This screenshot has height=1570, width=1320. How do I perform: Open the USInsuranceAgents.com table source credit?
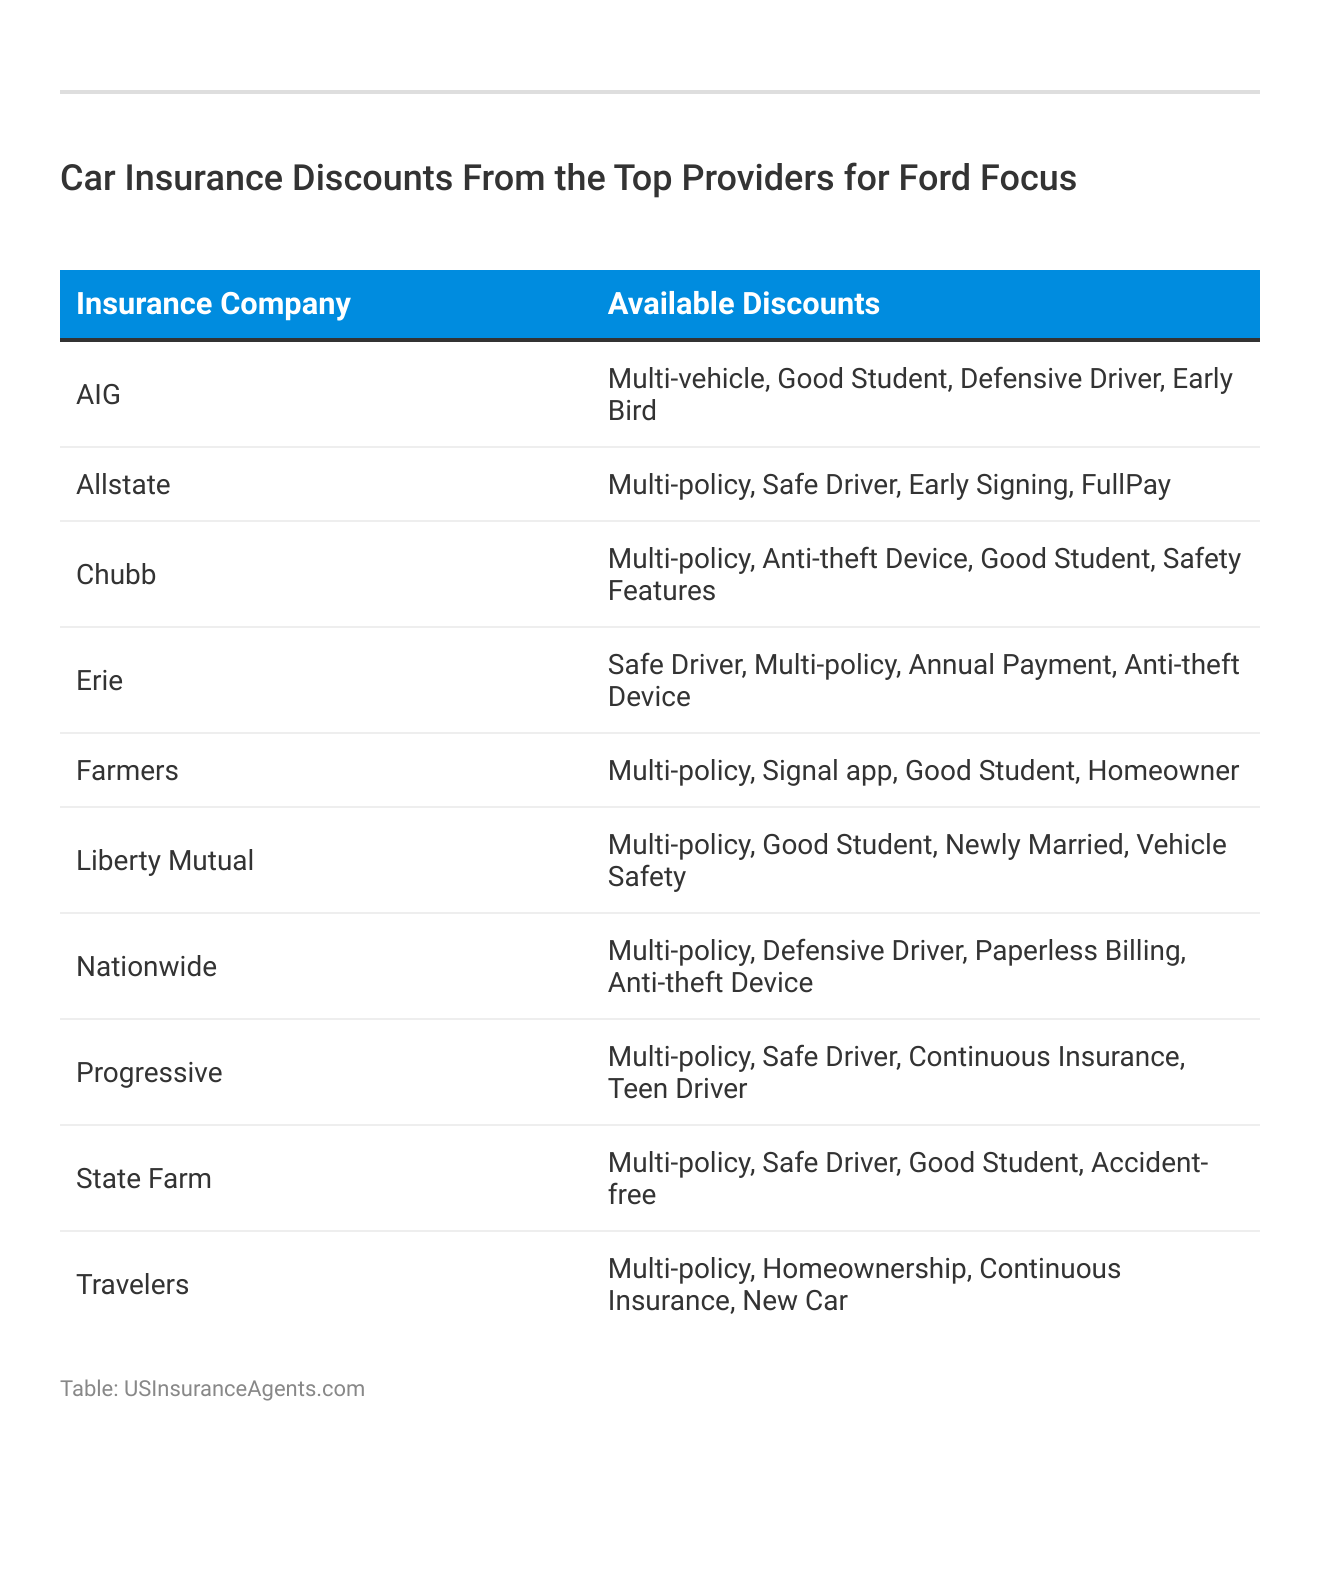212,1388
